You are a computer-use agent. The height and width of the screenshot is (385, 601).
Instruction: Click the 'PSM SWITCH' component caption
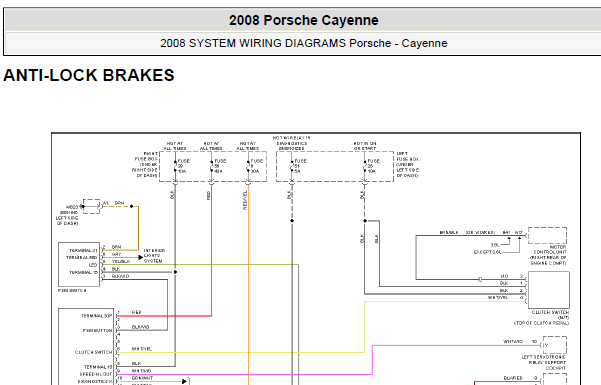point(72,291)
